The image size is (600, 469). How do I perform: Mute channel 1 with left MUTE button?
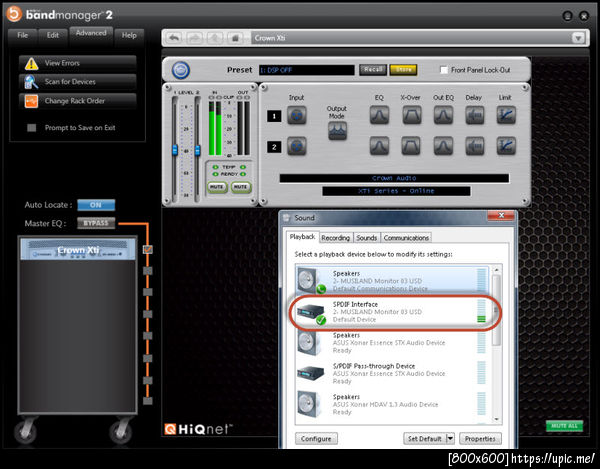217,187
